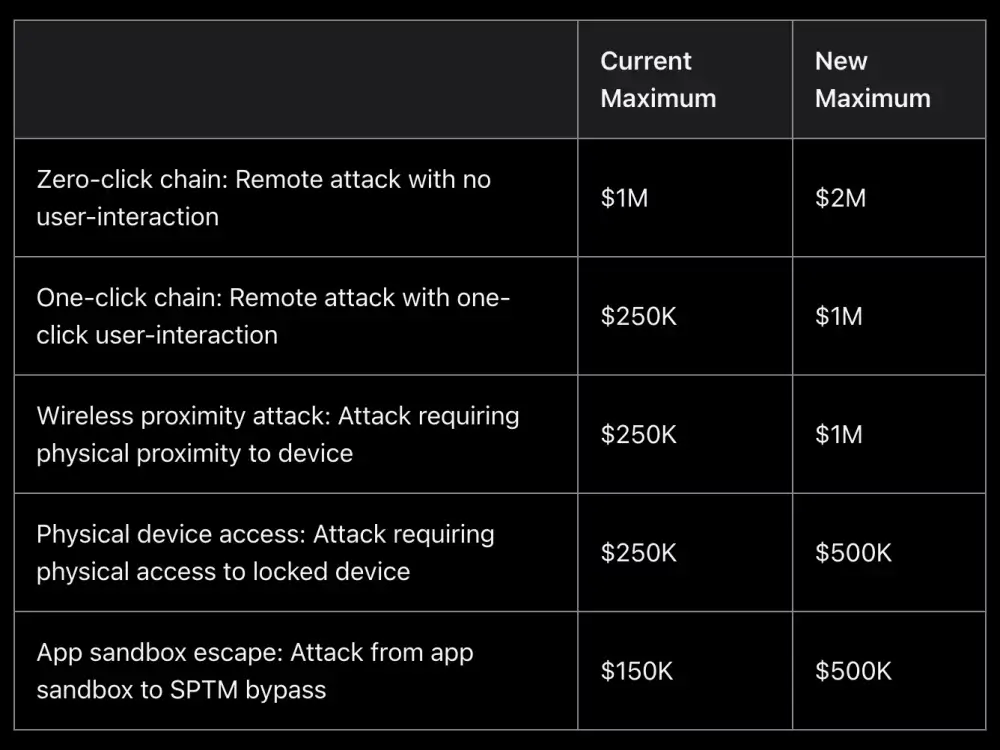
Task: Click app sandbox escape's $500K new maximum
Action: (853, 670)
